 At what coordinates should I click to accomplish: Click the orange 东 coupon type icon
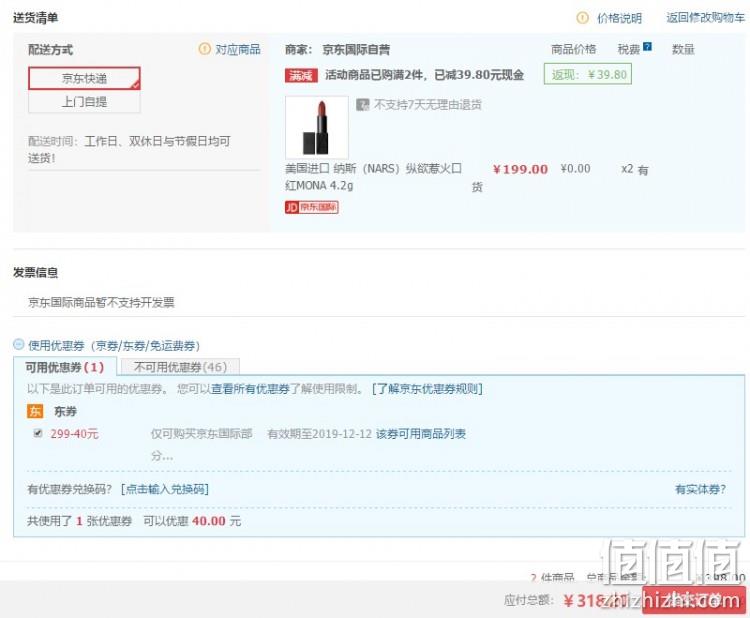click(35, 411)
